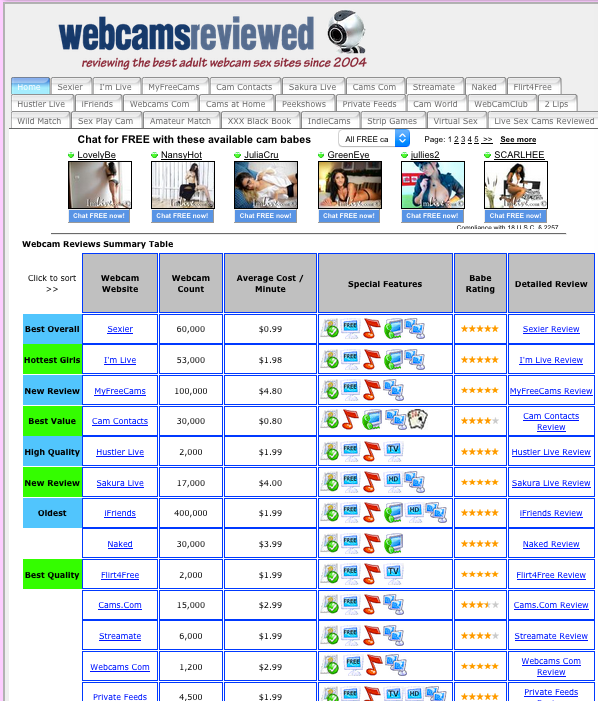Click the music note icon in MyFreeCams row
The height and width of the screenshot is (701, 598).
(371, 390)
